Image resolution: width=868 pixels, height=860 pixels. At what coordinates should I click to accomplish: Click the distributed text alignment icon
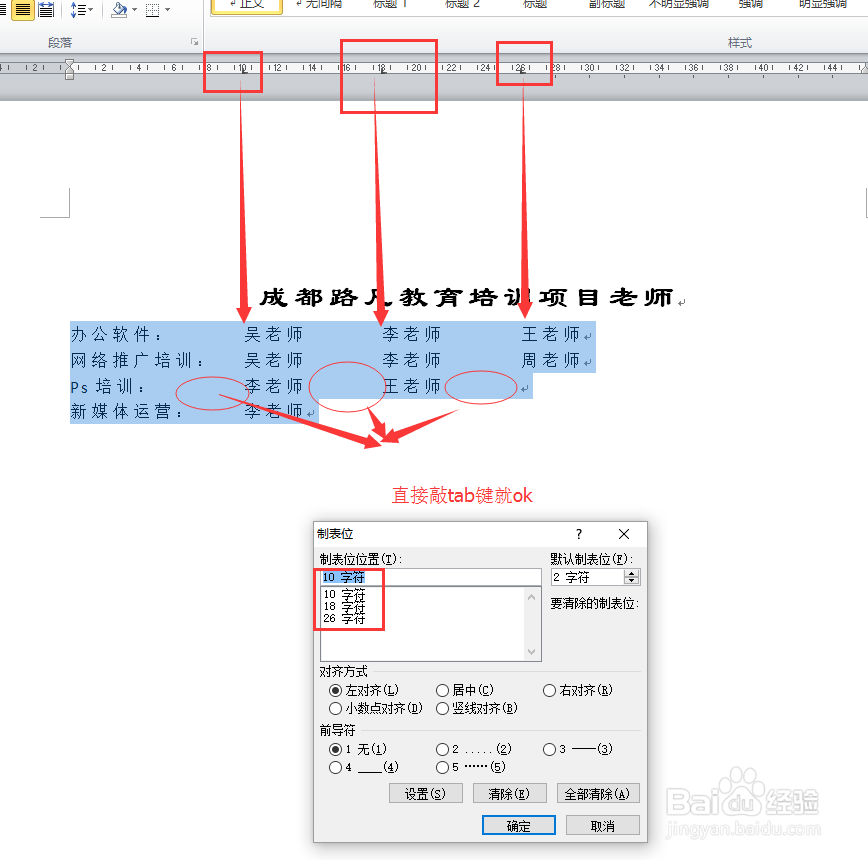[46, 10]
